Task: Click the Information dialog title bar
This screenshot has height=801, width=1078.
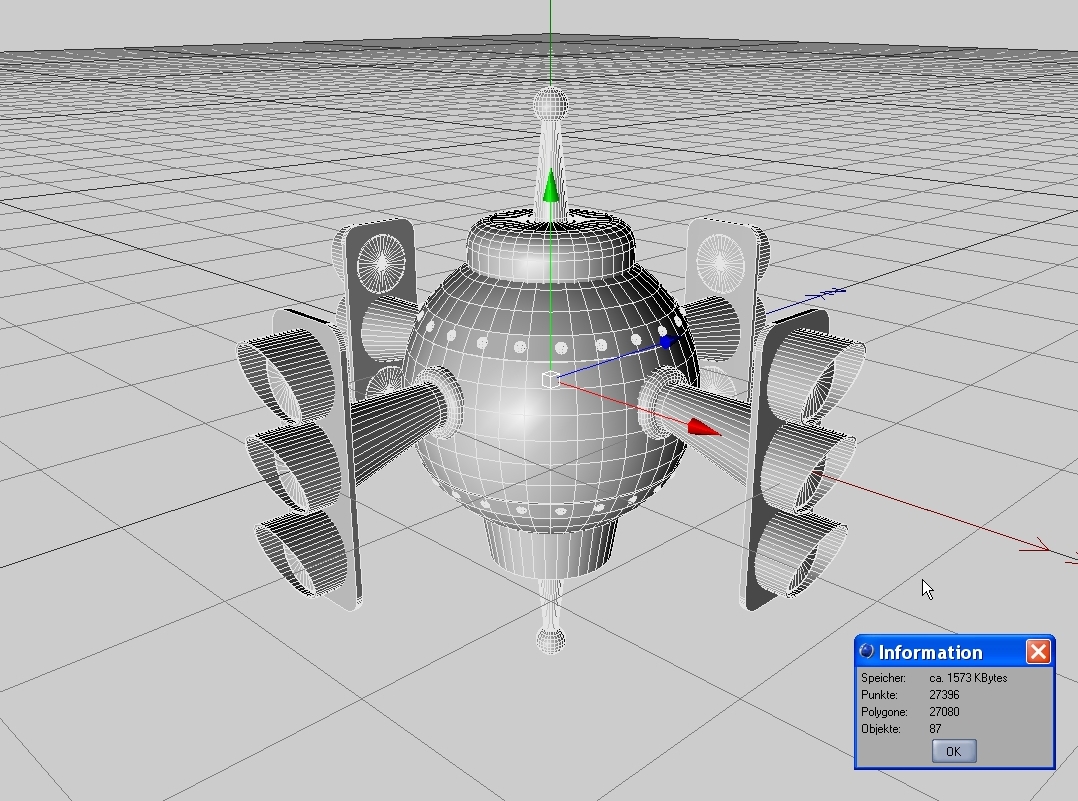Action: (x=940, y=652)
